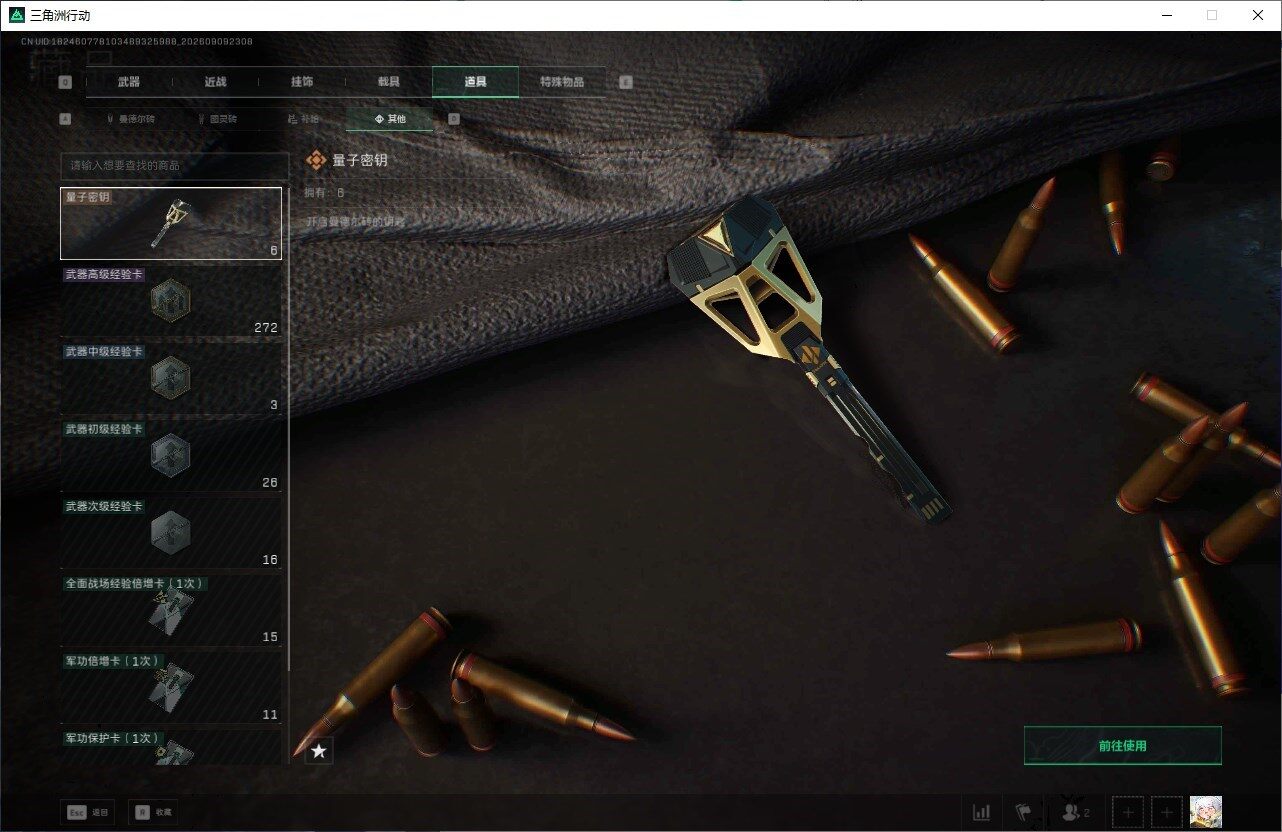The width and height of the screenshot is (1282, 832).
Task: Open the statistics bar chart icon
Action: click(x=982, y=813)
